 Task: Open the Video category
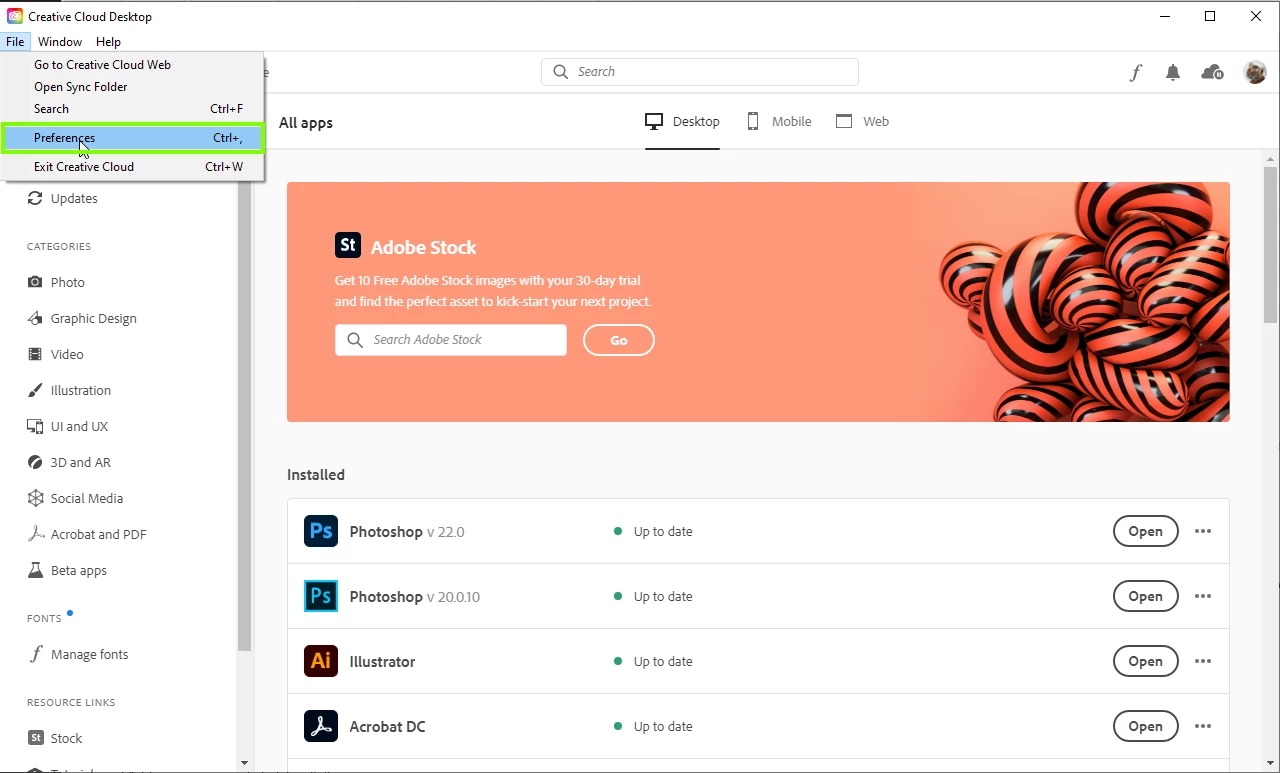(56, 354)
